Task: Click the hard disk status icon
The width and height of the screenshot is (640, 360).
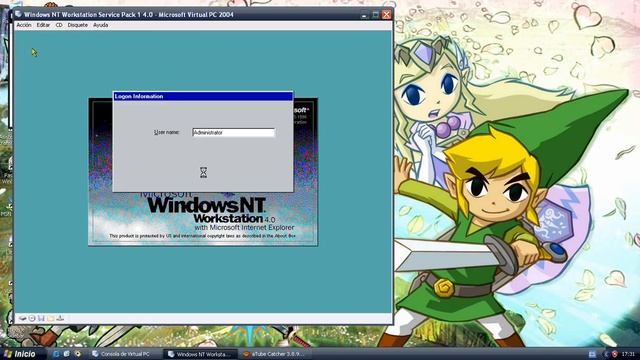Action: click(22, 318)
